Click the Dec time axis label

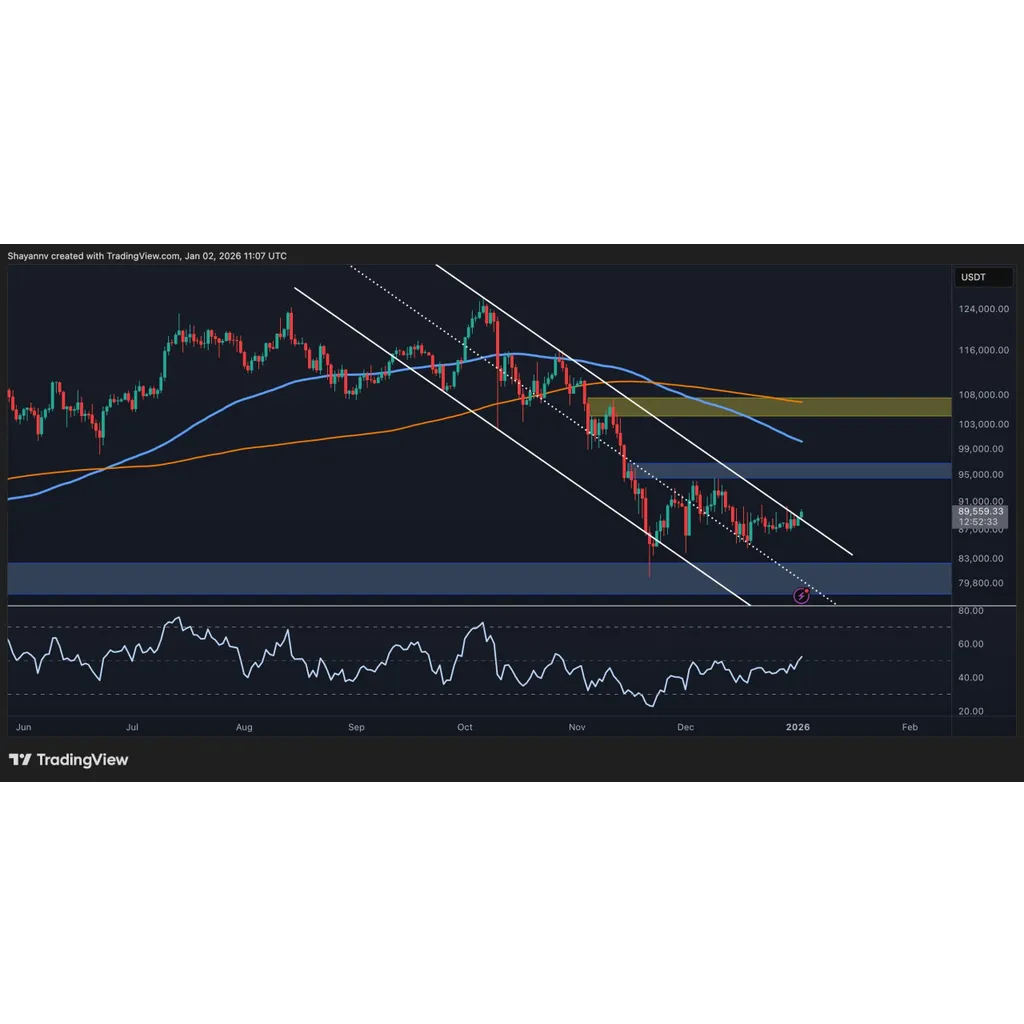tap(686, 727)
